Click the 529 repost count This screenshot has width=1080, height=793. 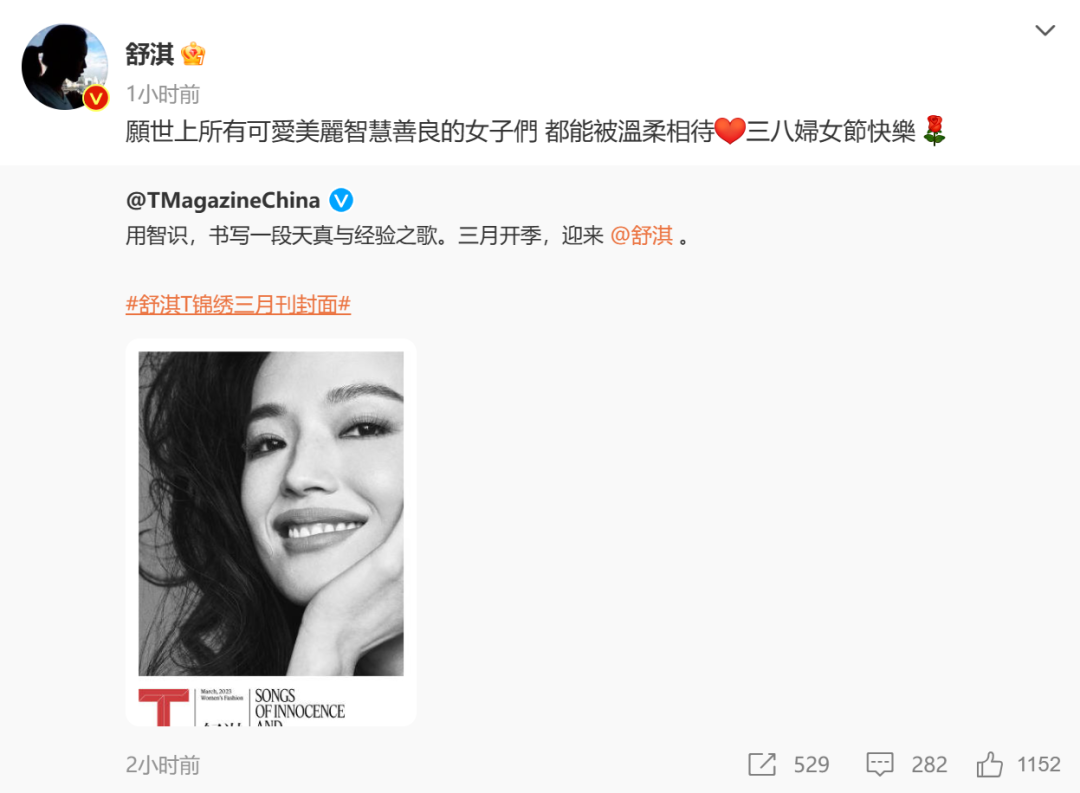tap(811, 765)
